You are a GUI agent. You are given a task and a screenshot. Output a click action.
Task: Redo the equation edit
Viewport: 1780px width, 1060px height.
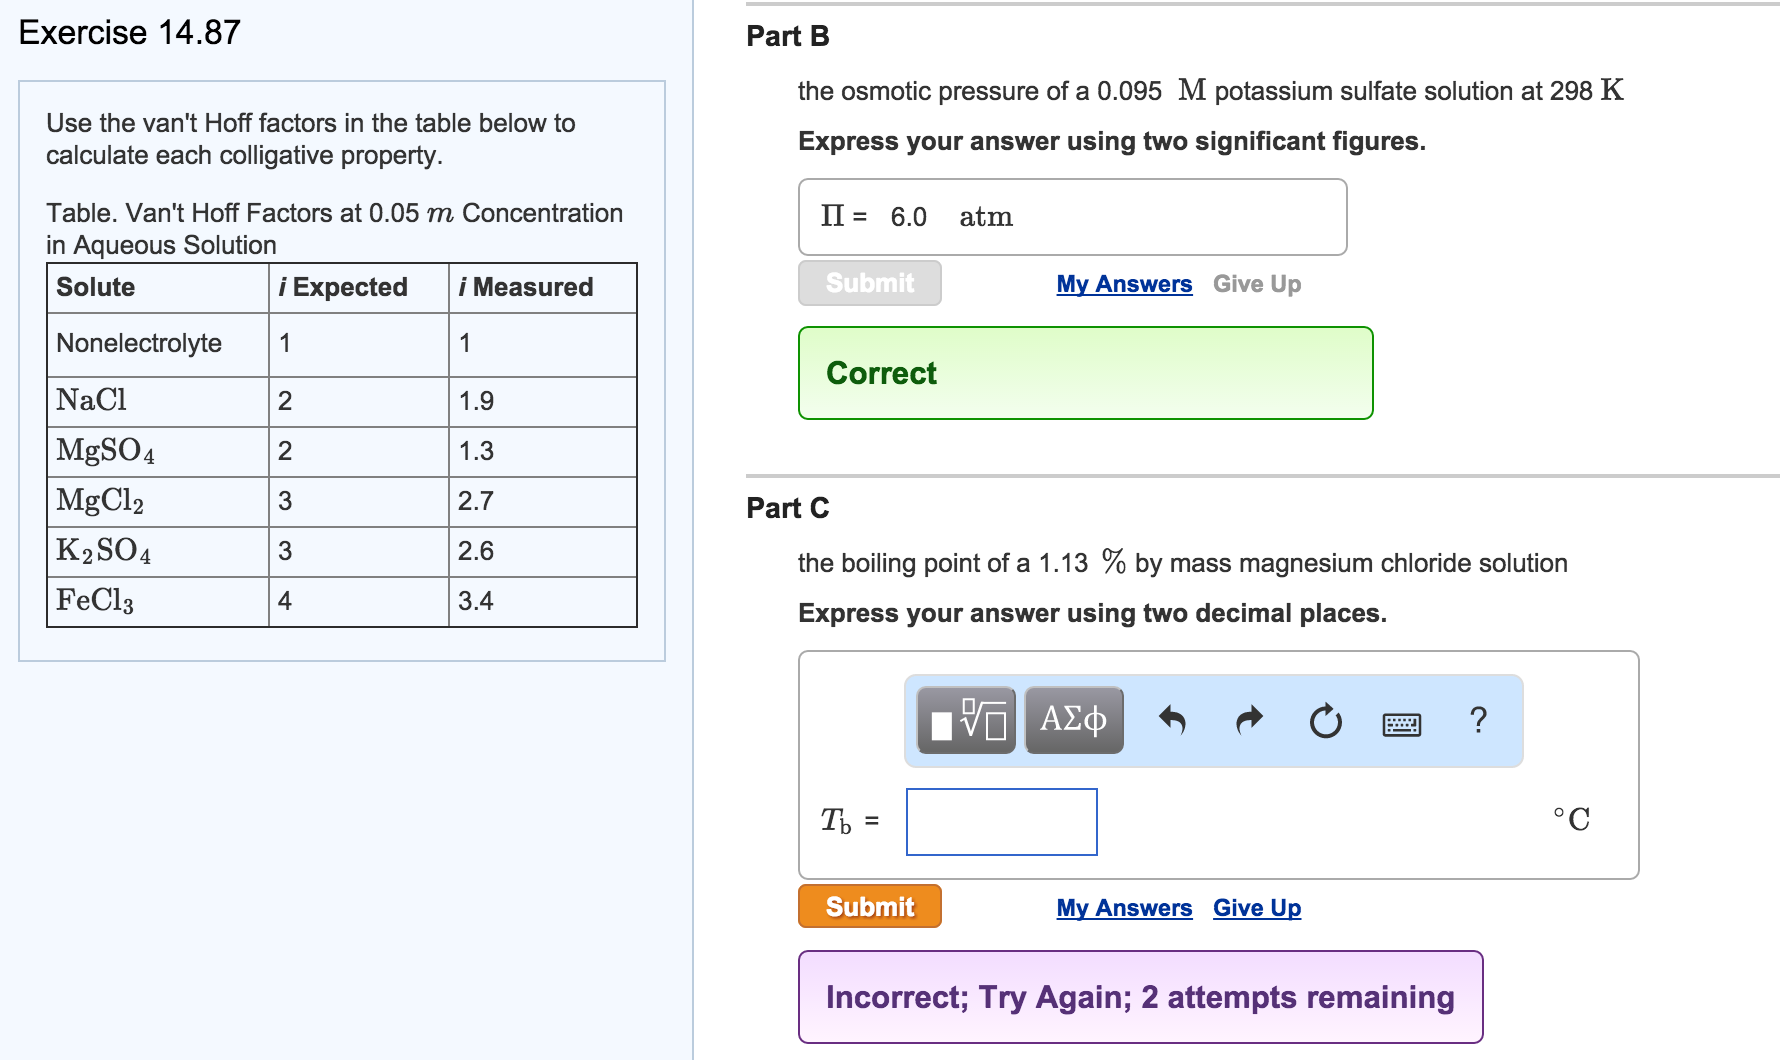(x=1248, y=719)
